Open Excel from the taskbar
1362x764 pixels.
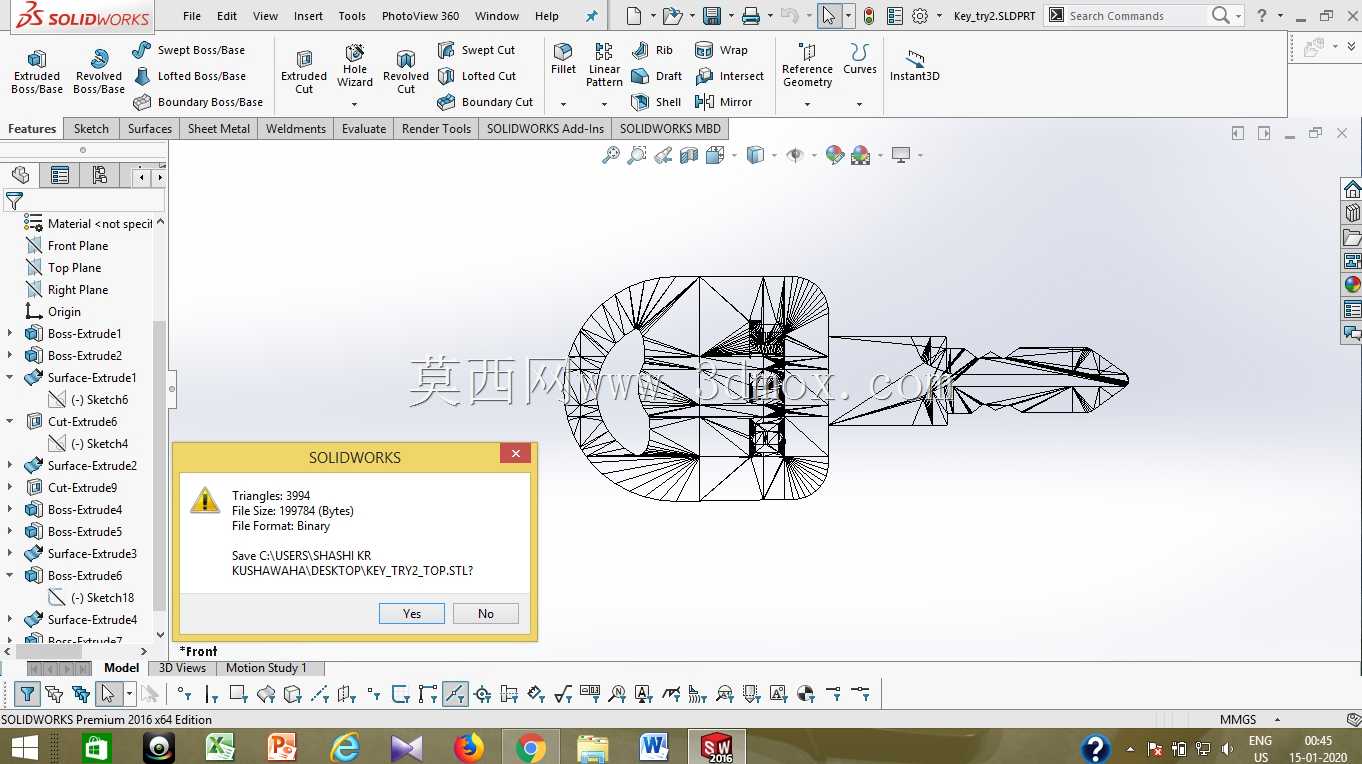coord(220,747)
